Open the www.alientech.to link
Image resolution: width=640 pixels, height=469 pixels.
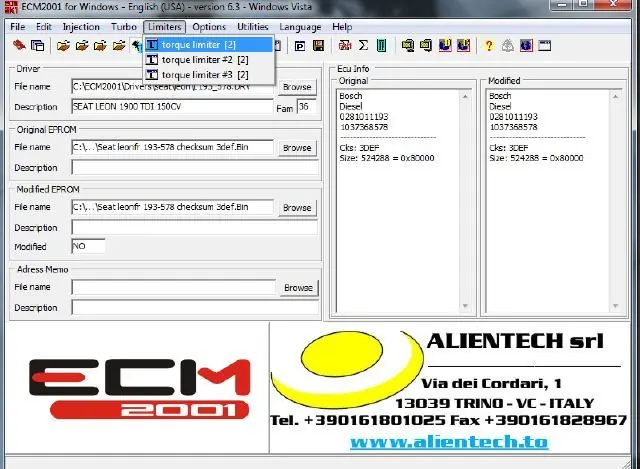point(449,442)
